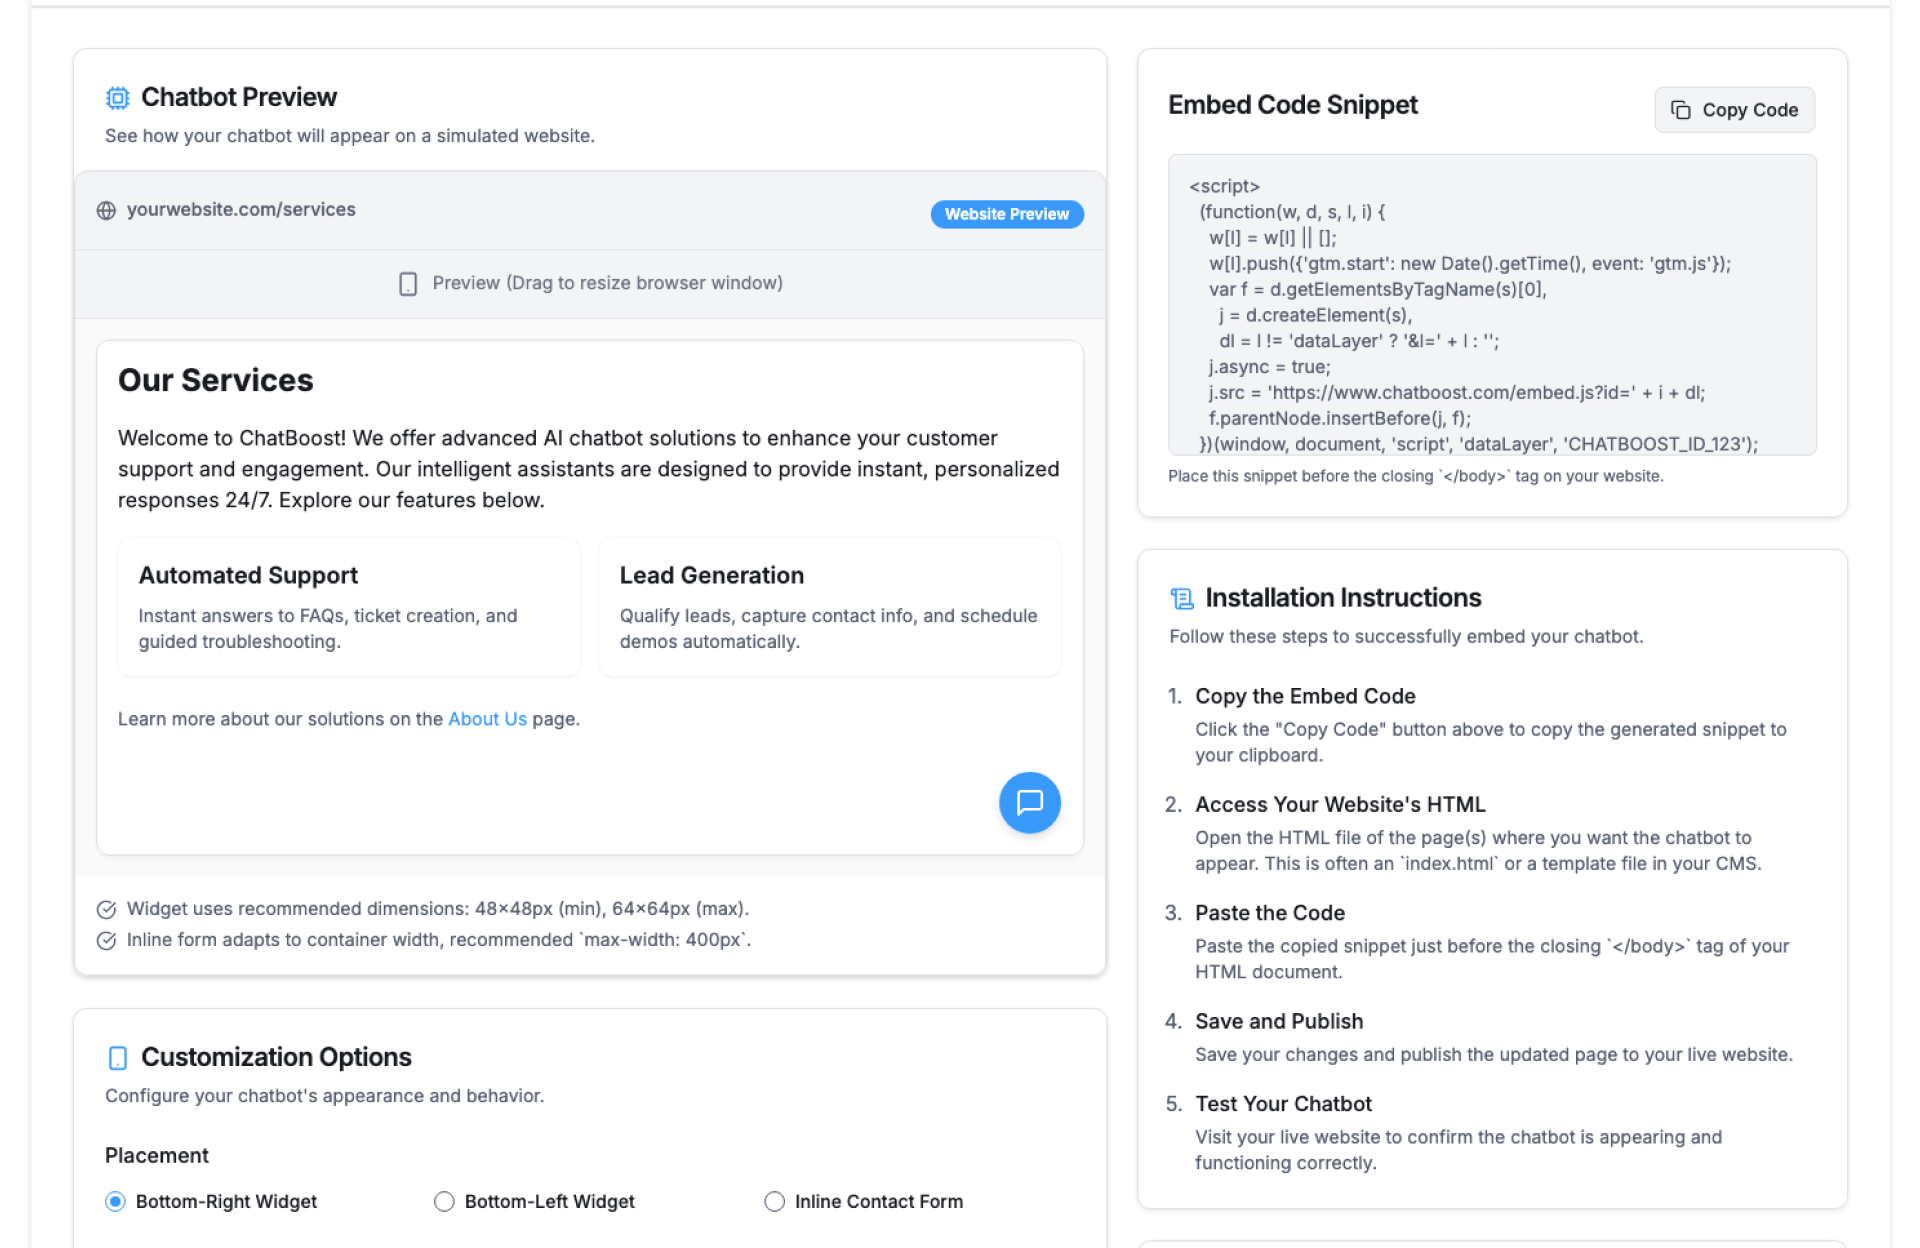Screen dimensions: 1920x1248
Task: Click the Website Preview badge
Action: (1006, 214)
